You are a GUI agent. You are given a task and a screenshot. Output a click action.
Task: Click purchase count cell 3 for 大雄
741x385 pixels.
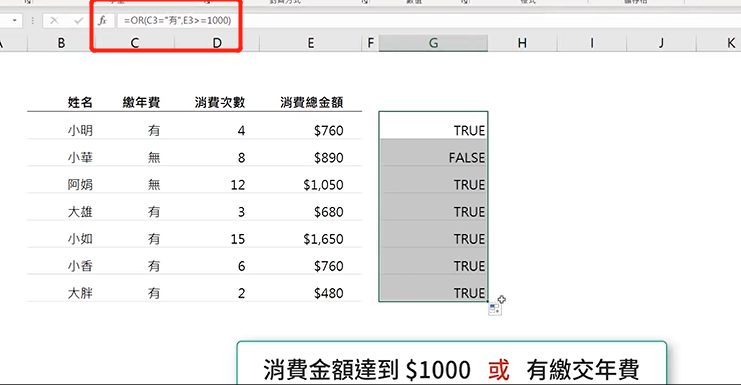(241, 212)
